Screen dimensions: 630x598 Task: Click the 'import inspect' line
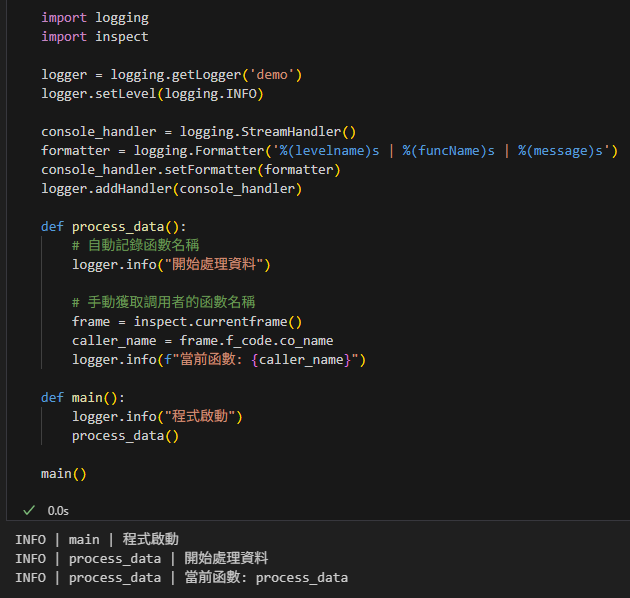pos(94,37)
